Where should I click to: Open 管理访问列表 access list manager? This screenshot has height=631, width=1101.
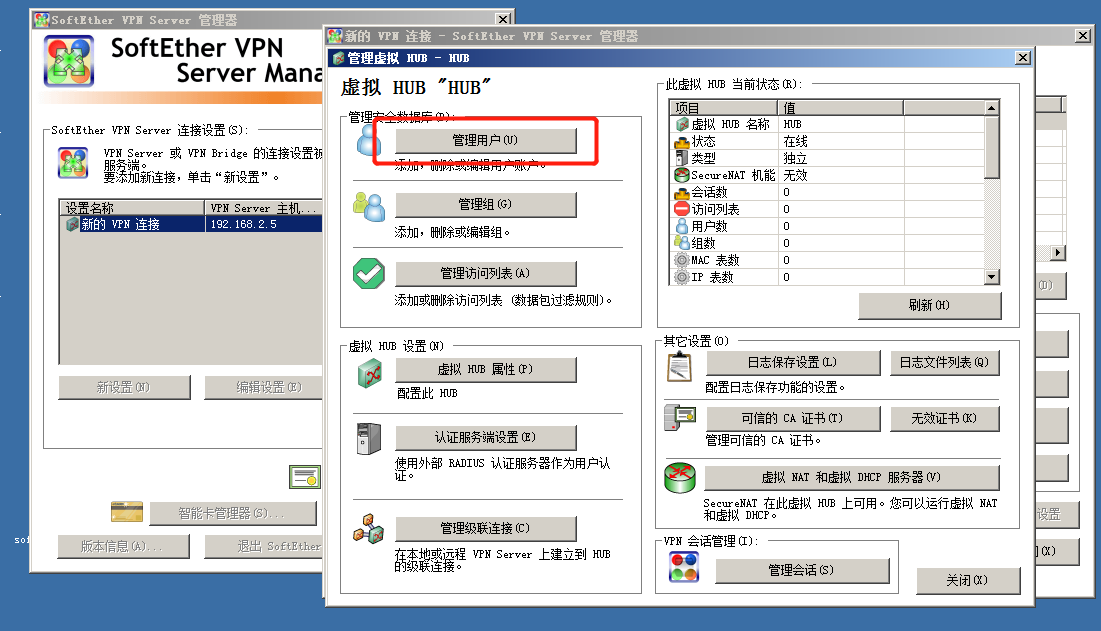[486, 273]
